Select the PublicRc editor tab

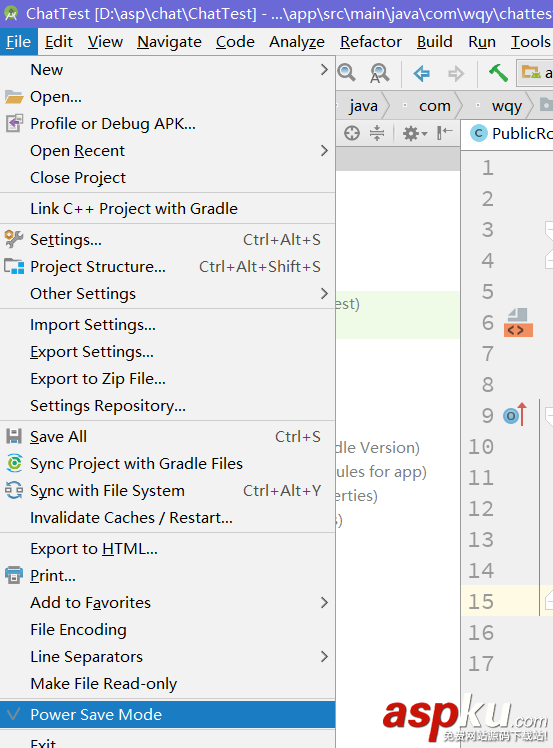point(509,134)
